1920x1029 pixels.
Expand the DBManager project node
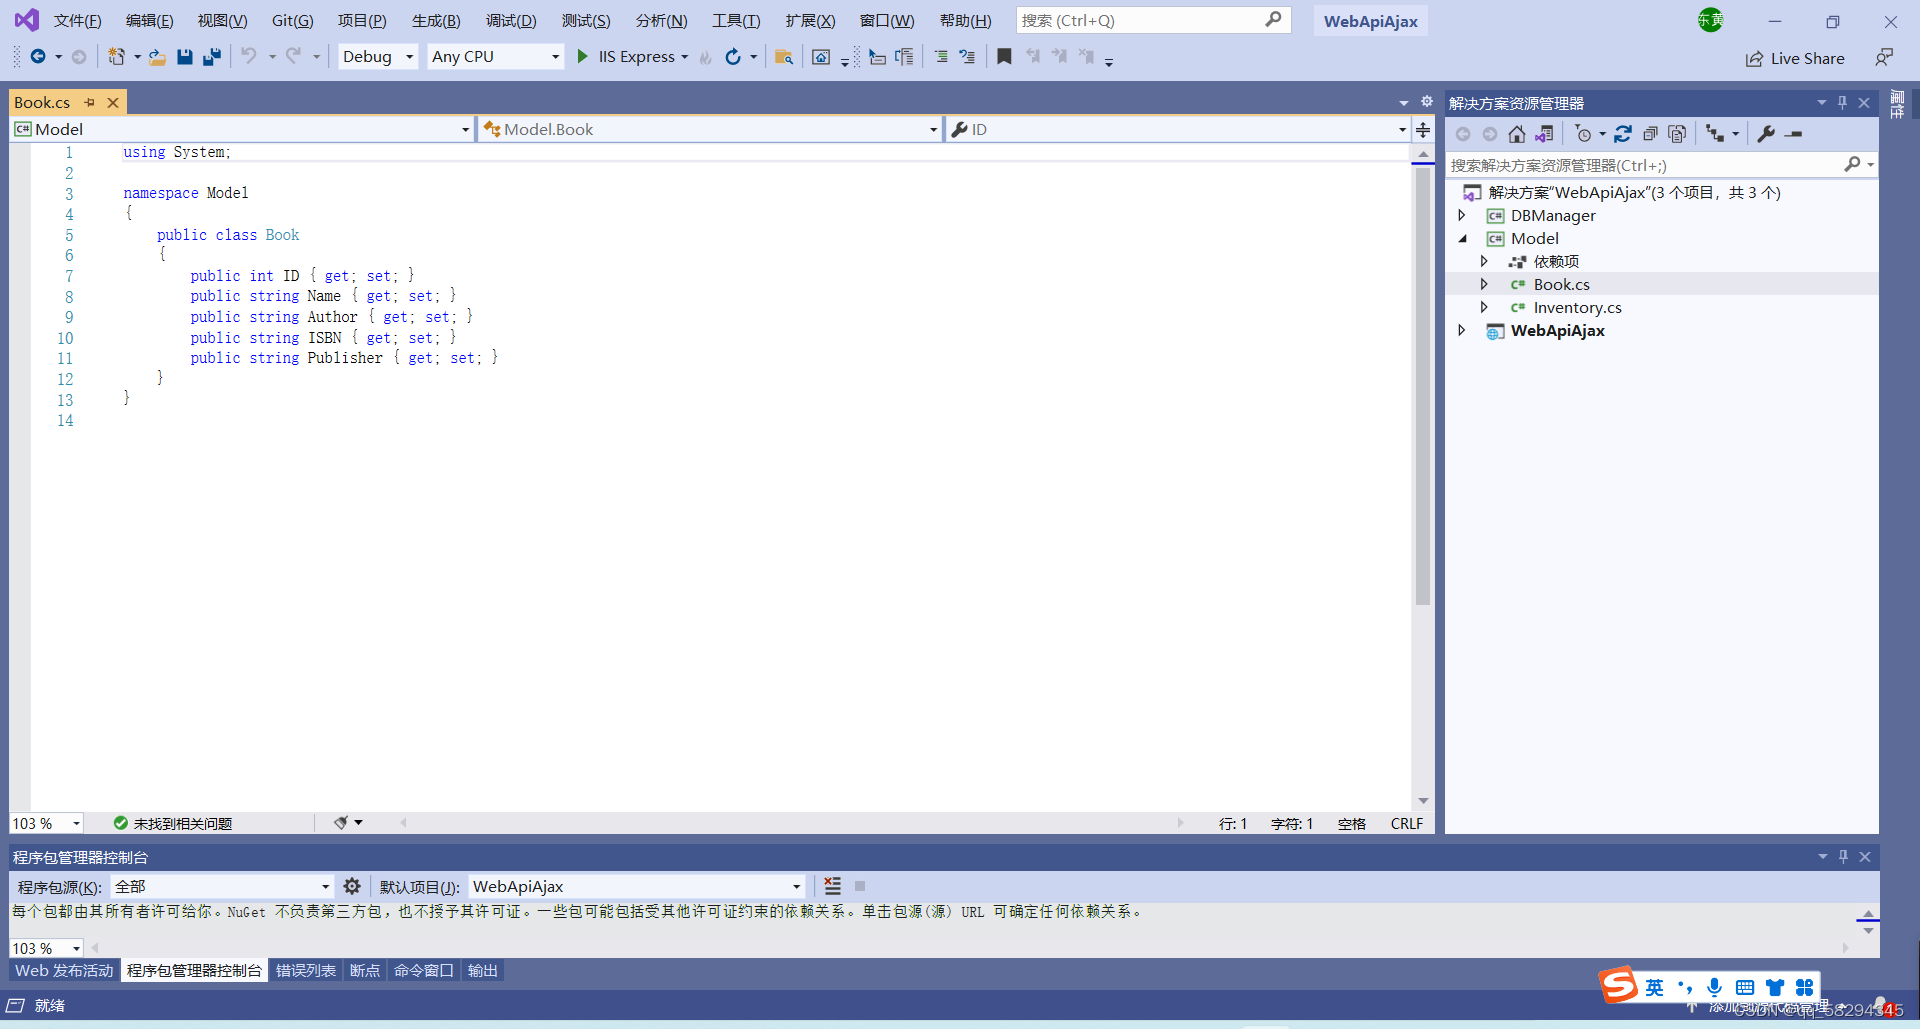point(1463,215)
